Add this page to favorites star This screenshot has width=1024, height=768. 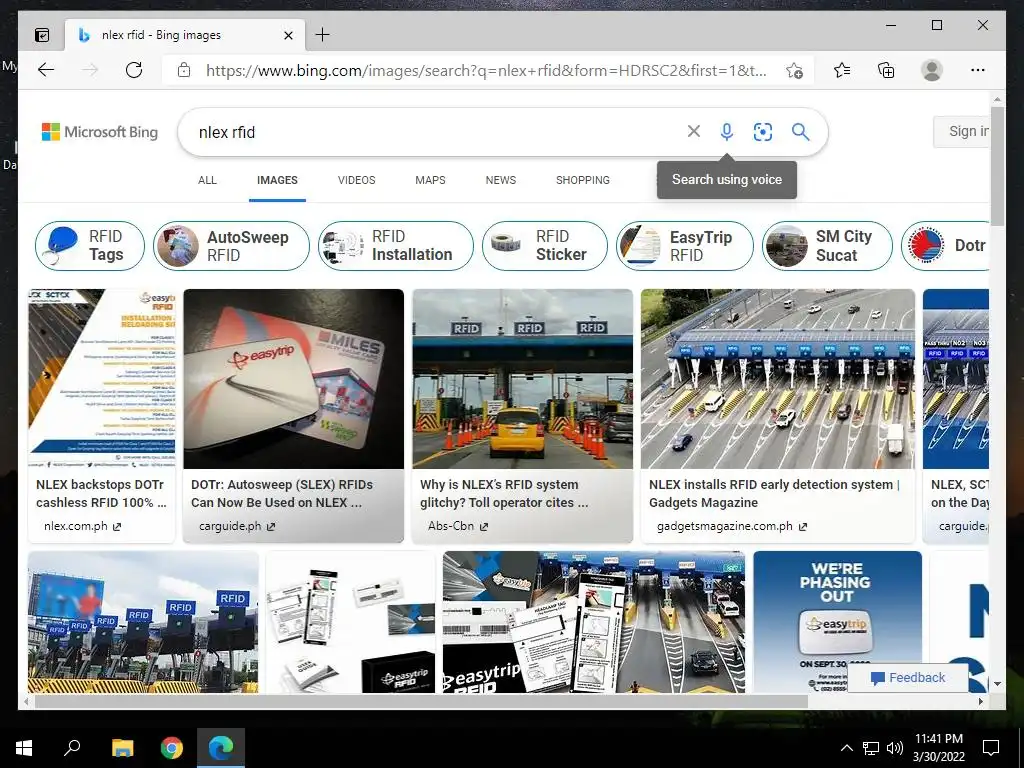coord(794,71)
